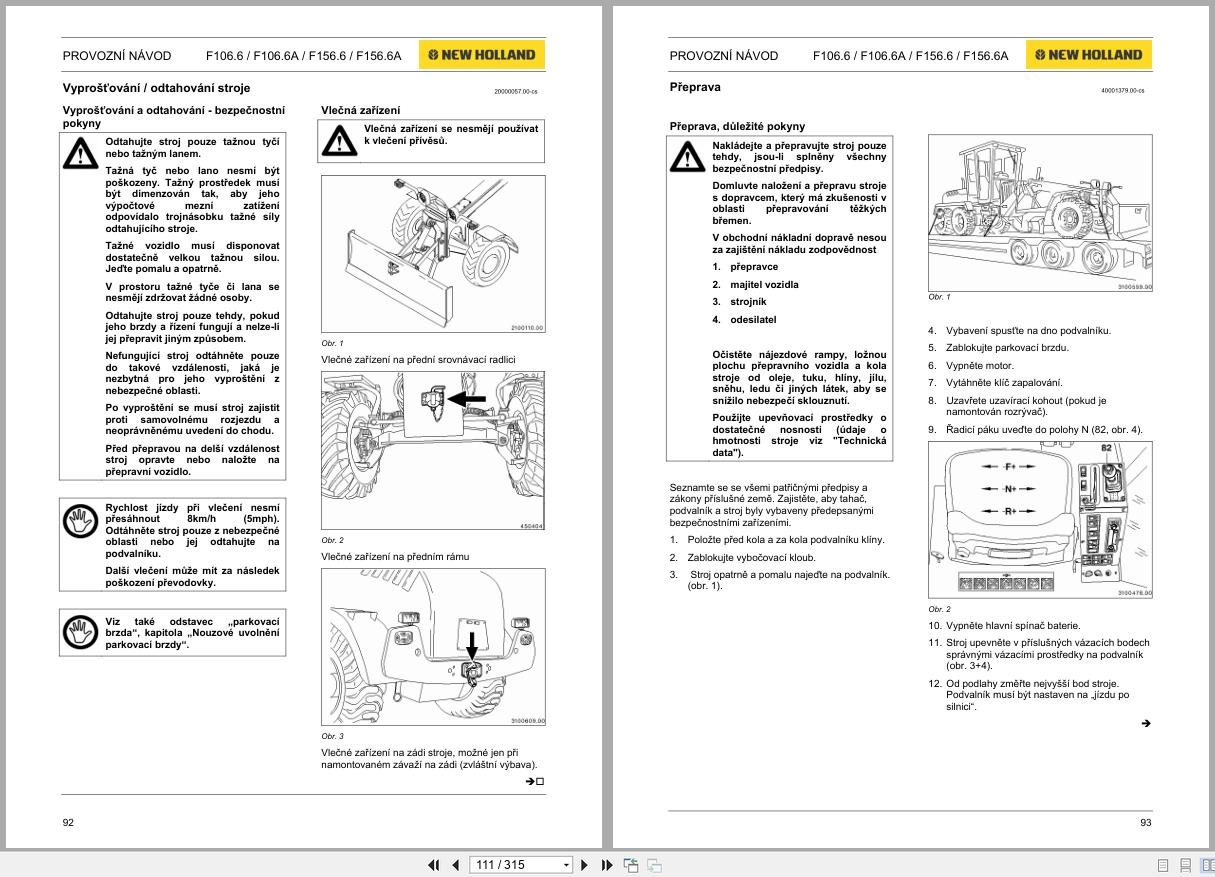The image size is (1215, 877).
Task: Click the document code 40001379.00-cs
Action: (1123, 91)
